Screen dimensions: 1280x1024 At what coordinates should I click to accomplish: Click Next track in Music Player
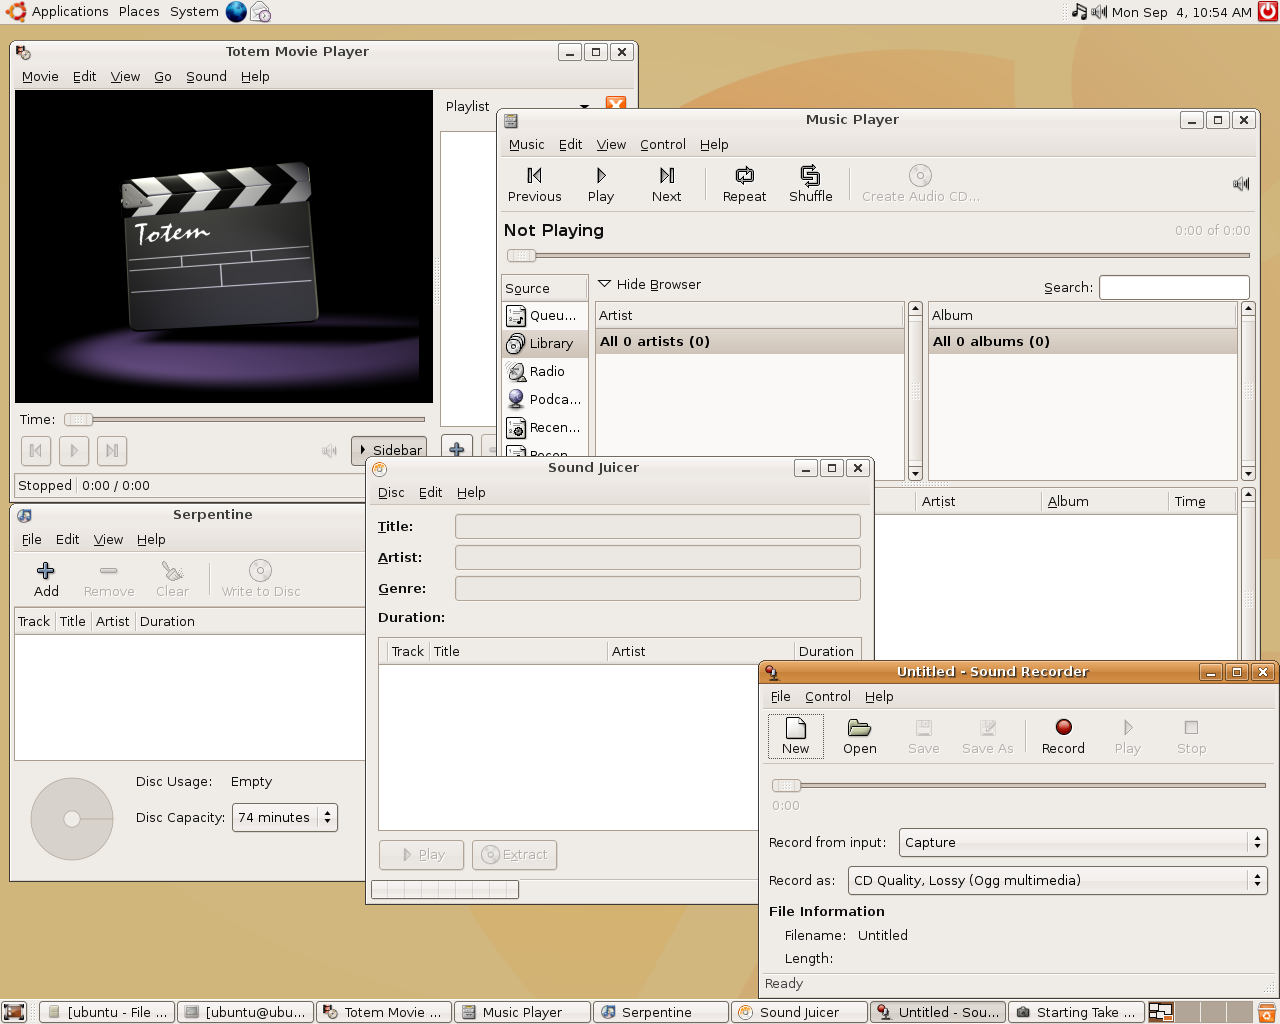666,185
